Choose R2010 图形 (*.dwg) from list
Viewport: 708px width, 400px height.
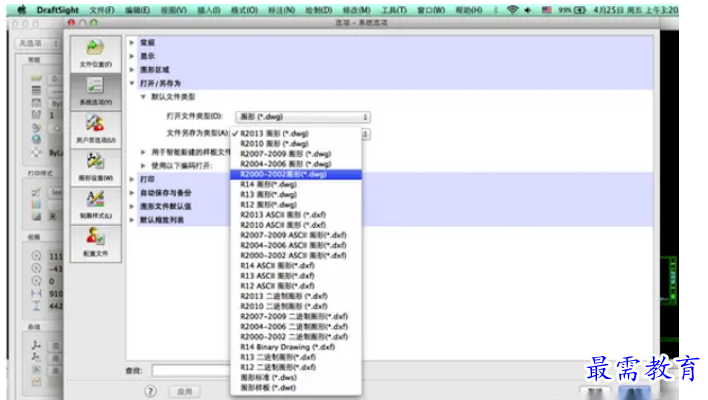[x=296, y=144]
